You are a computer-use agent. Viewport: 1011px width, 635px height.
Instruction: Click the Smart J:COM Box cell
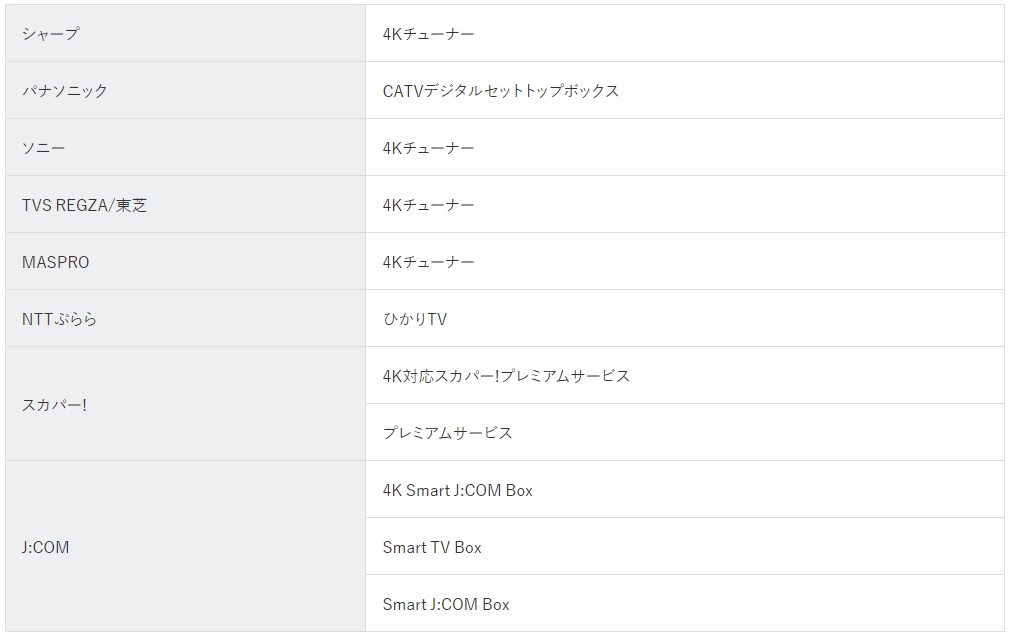685,603
